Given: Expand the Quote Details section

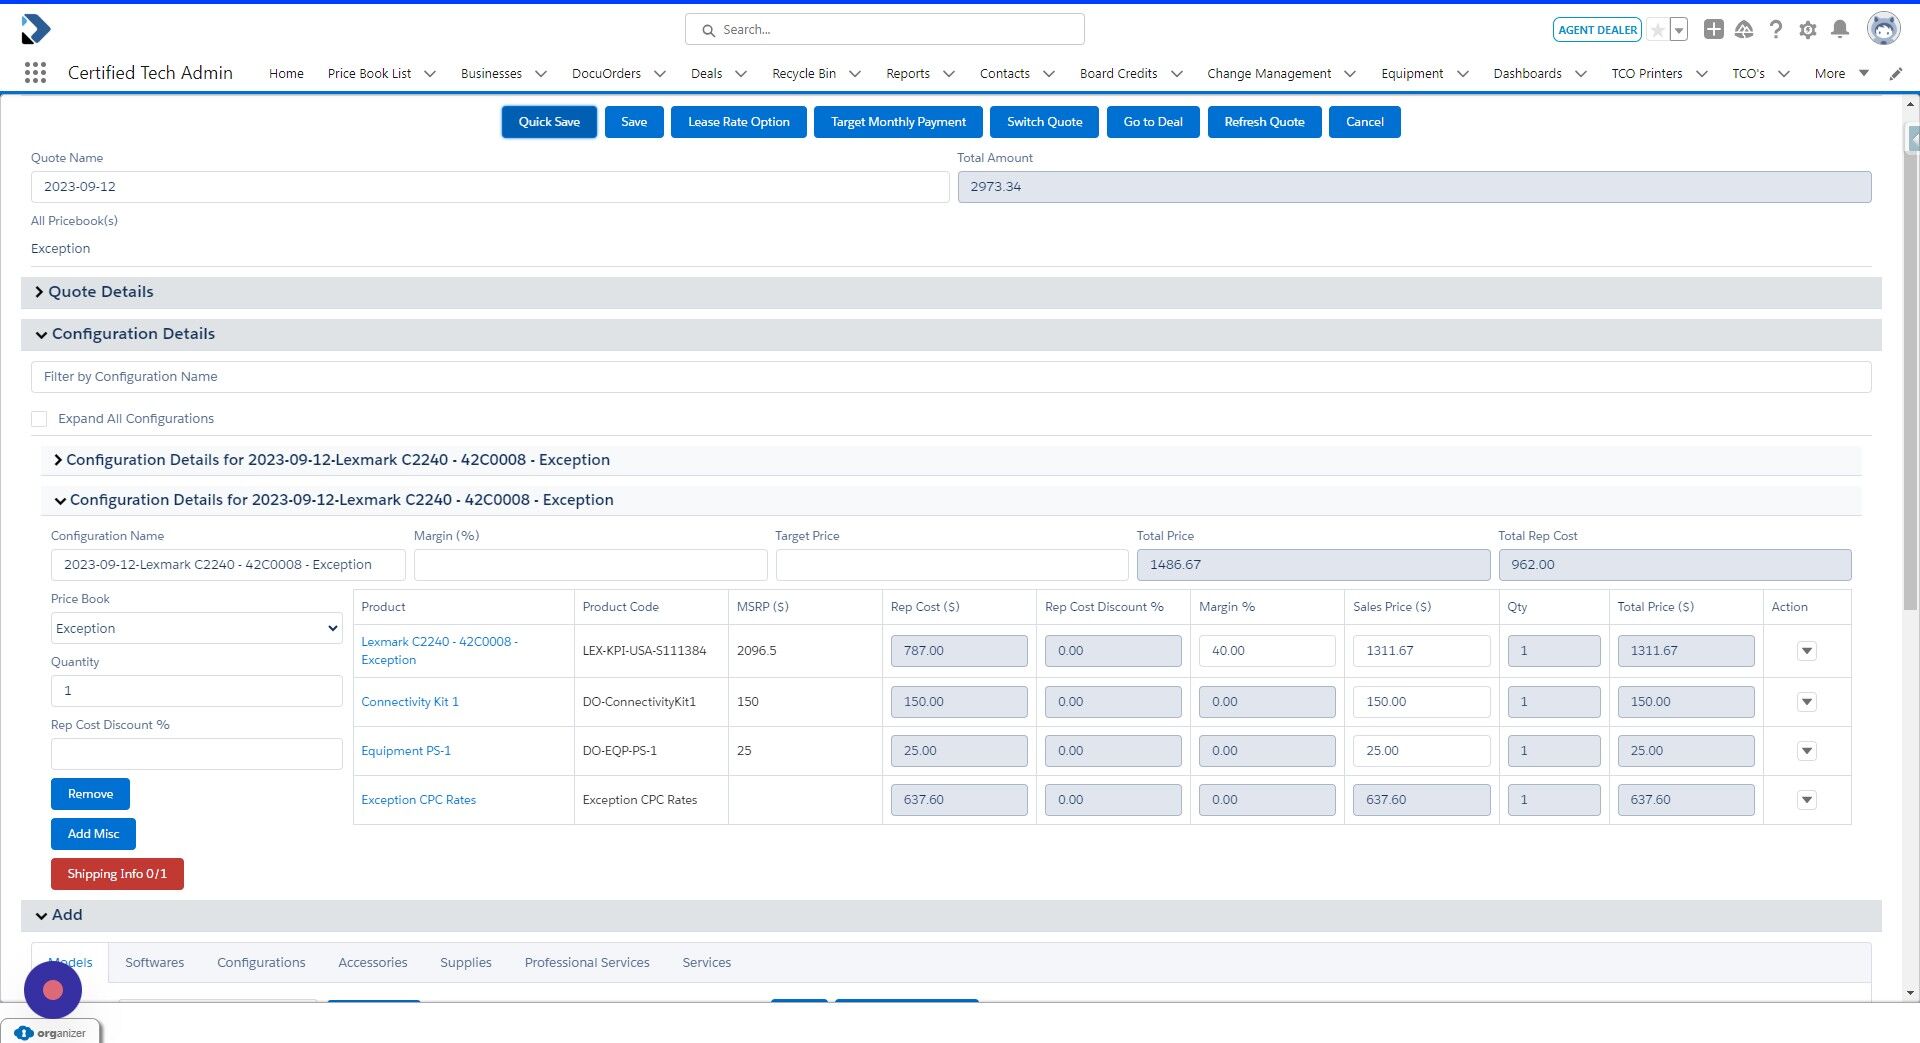Looking at the screenshot, I should 100,292.
